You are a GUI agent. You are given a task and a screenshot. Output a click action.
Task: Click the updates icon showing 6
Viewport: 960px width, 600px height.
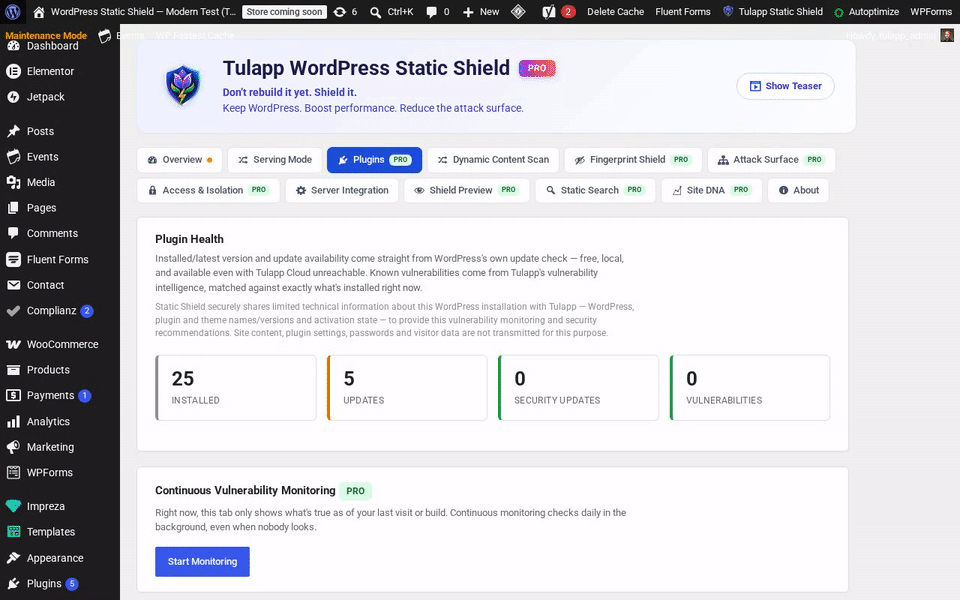[340, 12]
